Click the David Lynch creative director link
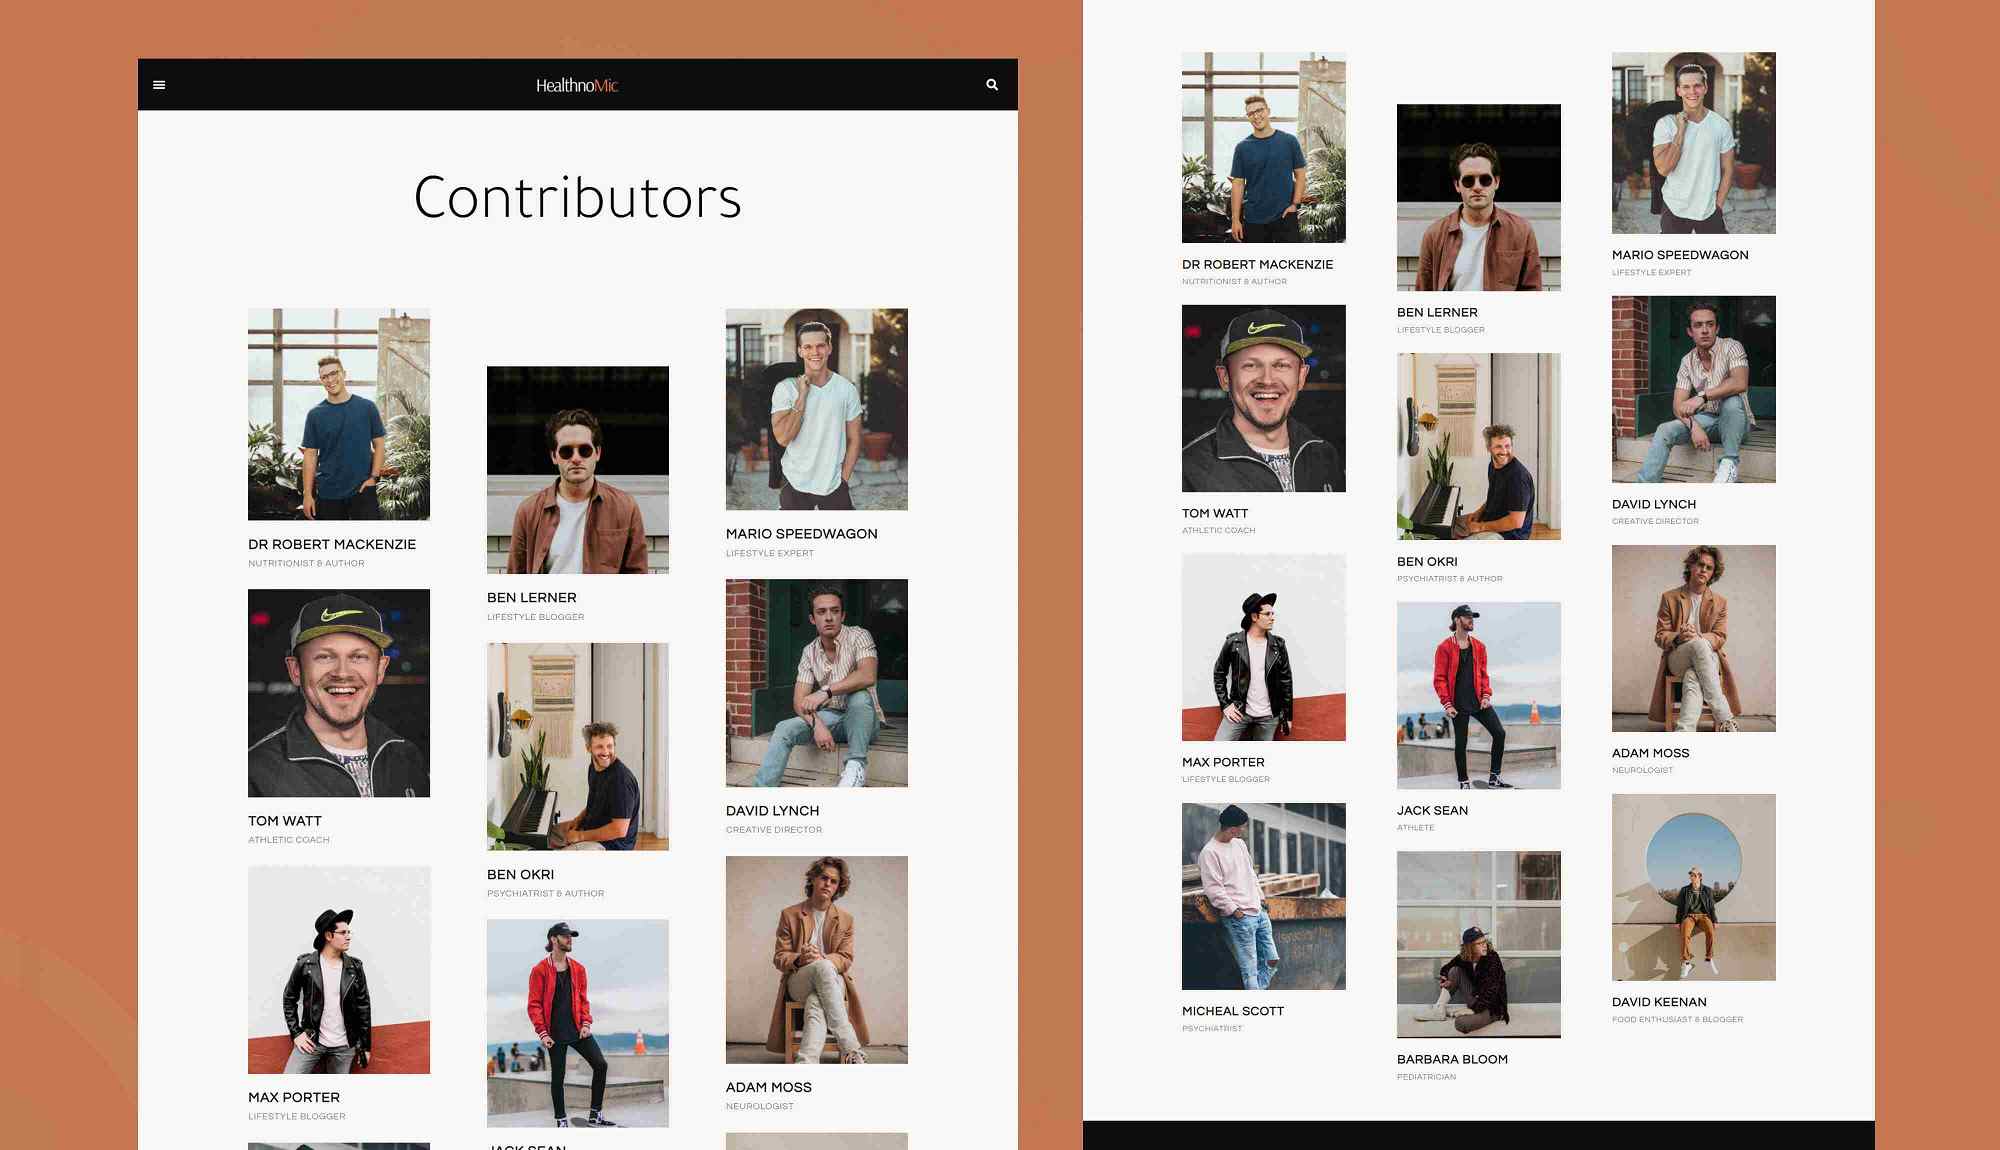 (x=772, y=810)
